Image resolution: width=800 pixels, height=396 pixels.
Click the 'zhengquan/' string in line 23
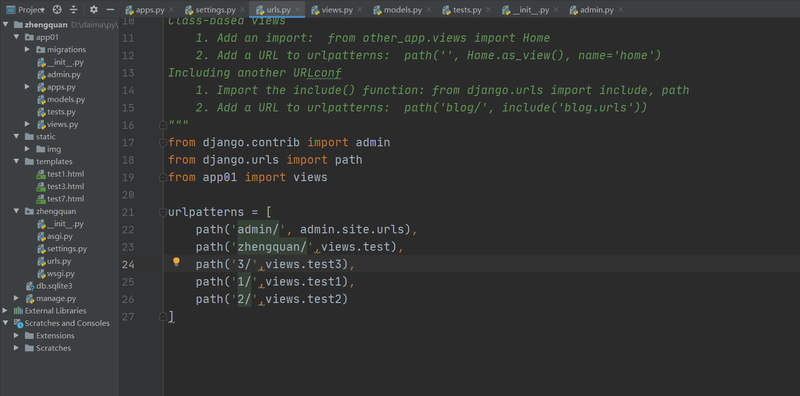(271, 247)
